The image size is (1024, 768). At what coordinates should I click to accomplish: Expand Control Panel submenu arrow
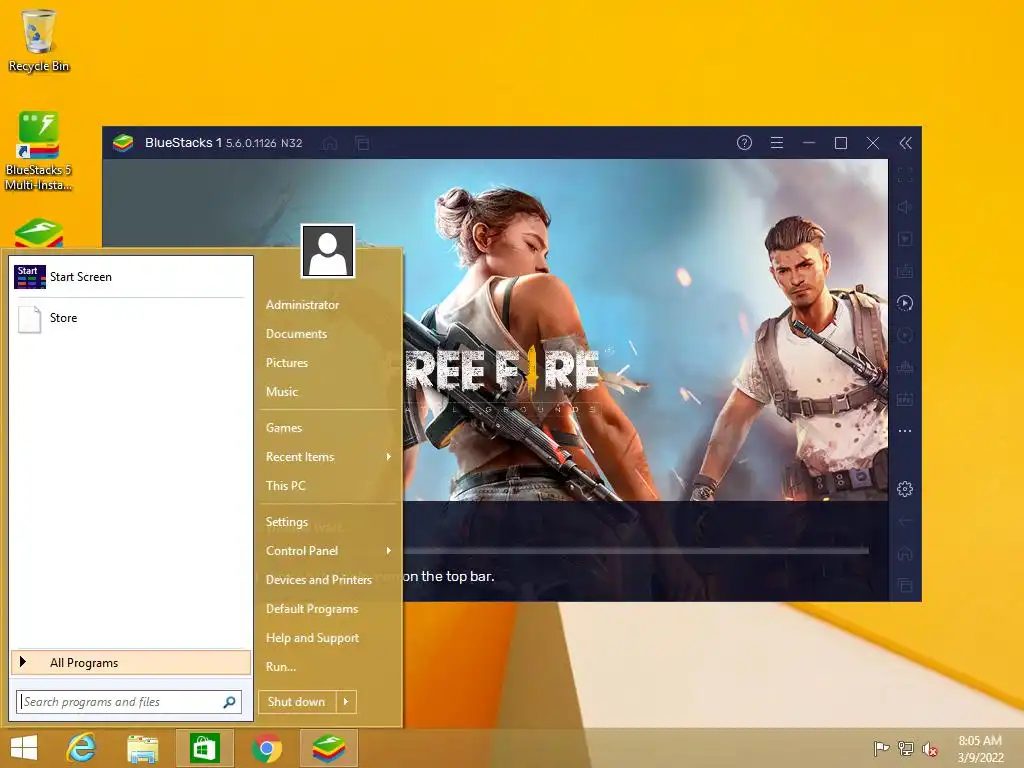(x=389, y=551)
